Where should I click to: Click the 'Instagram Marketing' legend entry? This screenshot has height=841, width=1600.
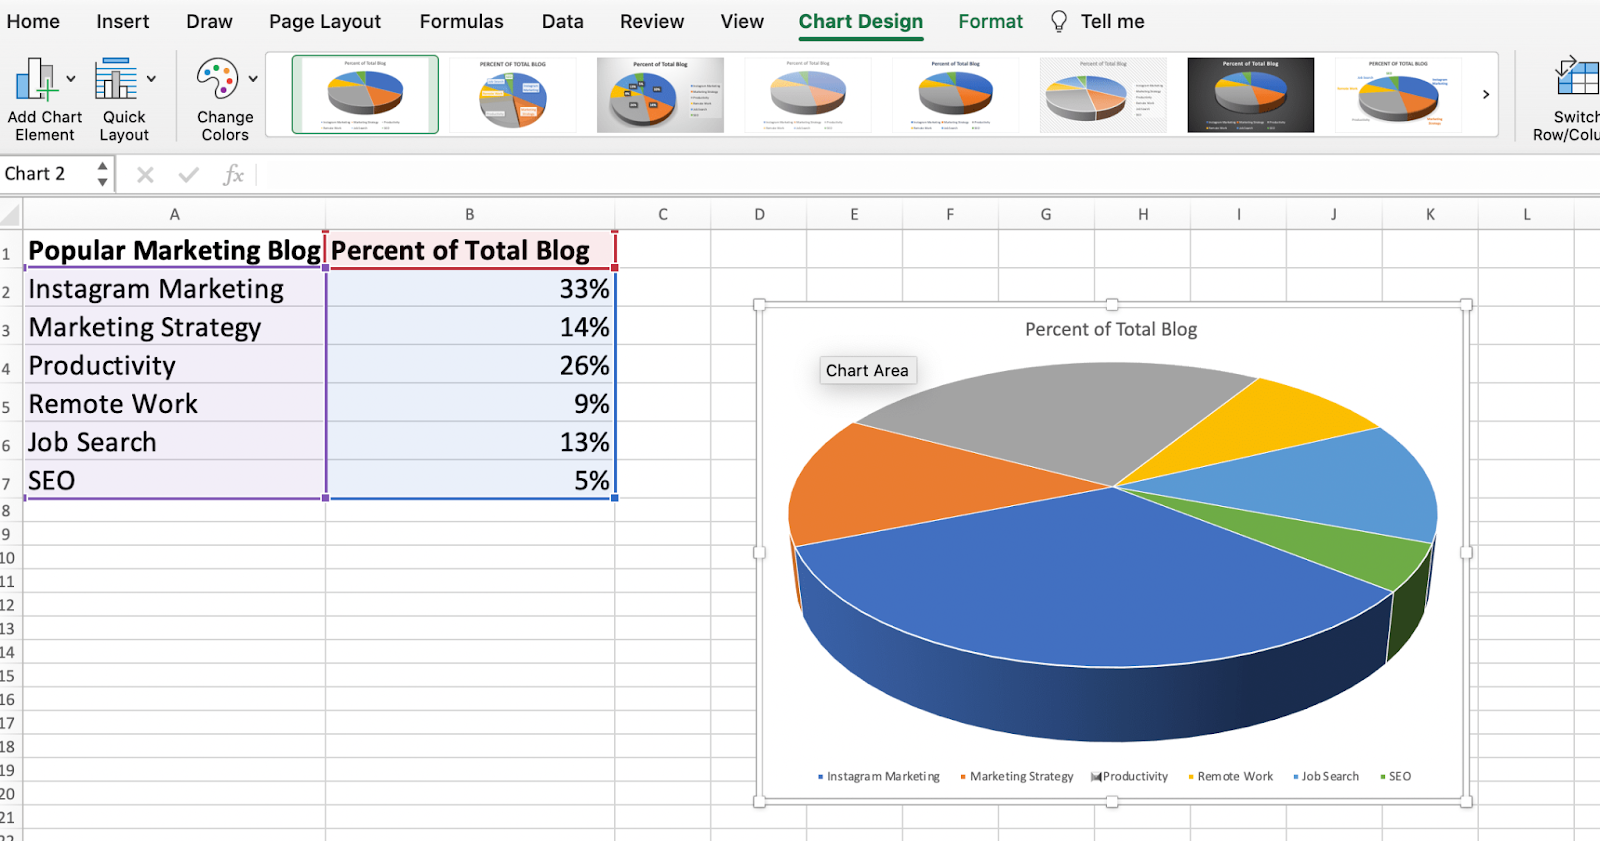coord(879,776)
